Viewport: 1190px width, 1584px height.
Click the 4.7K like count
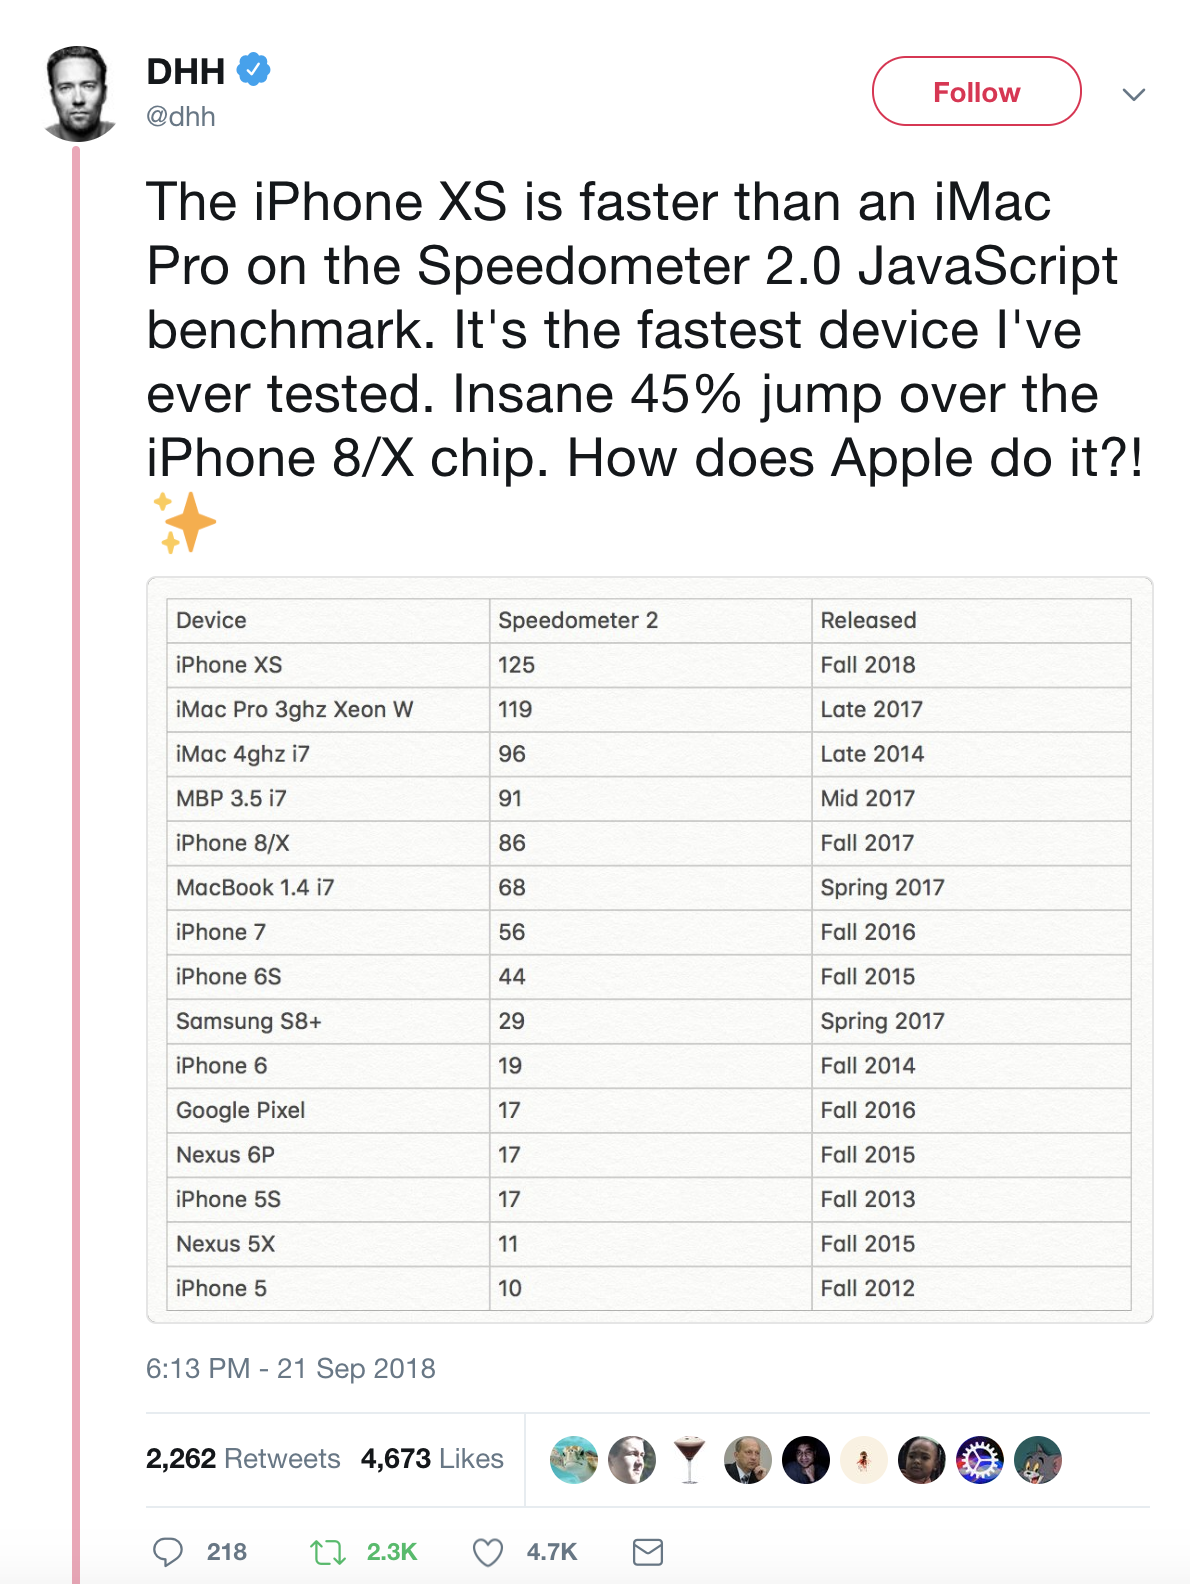(x=551, y=1551)
